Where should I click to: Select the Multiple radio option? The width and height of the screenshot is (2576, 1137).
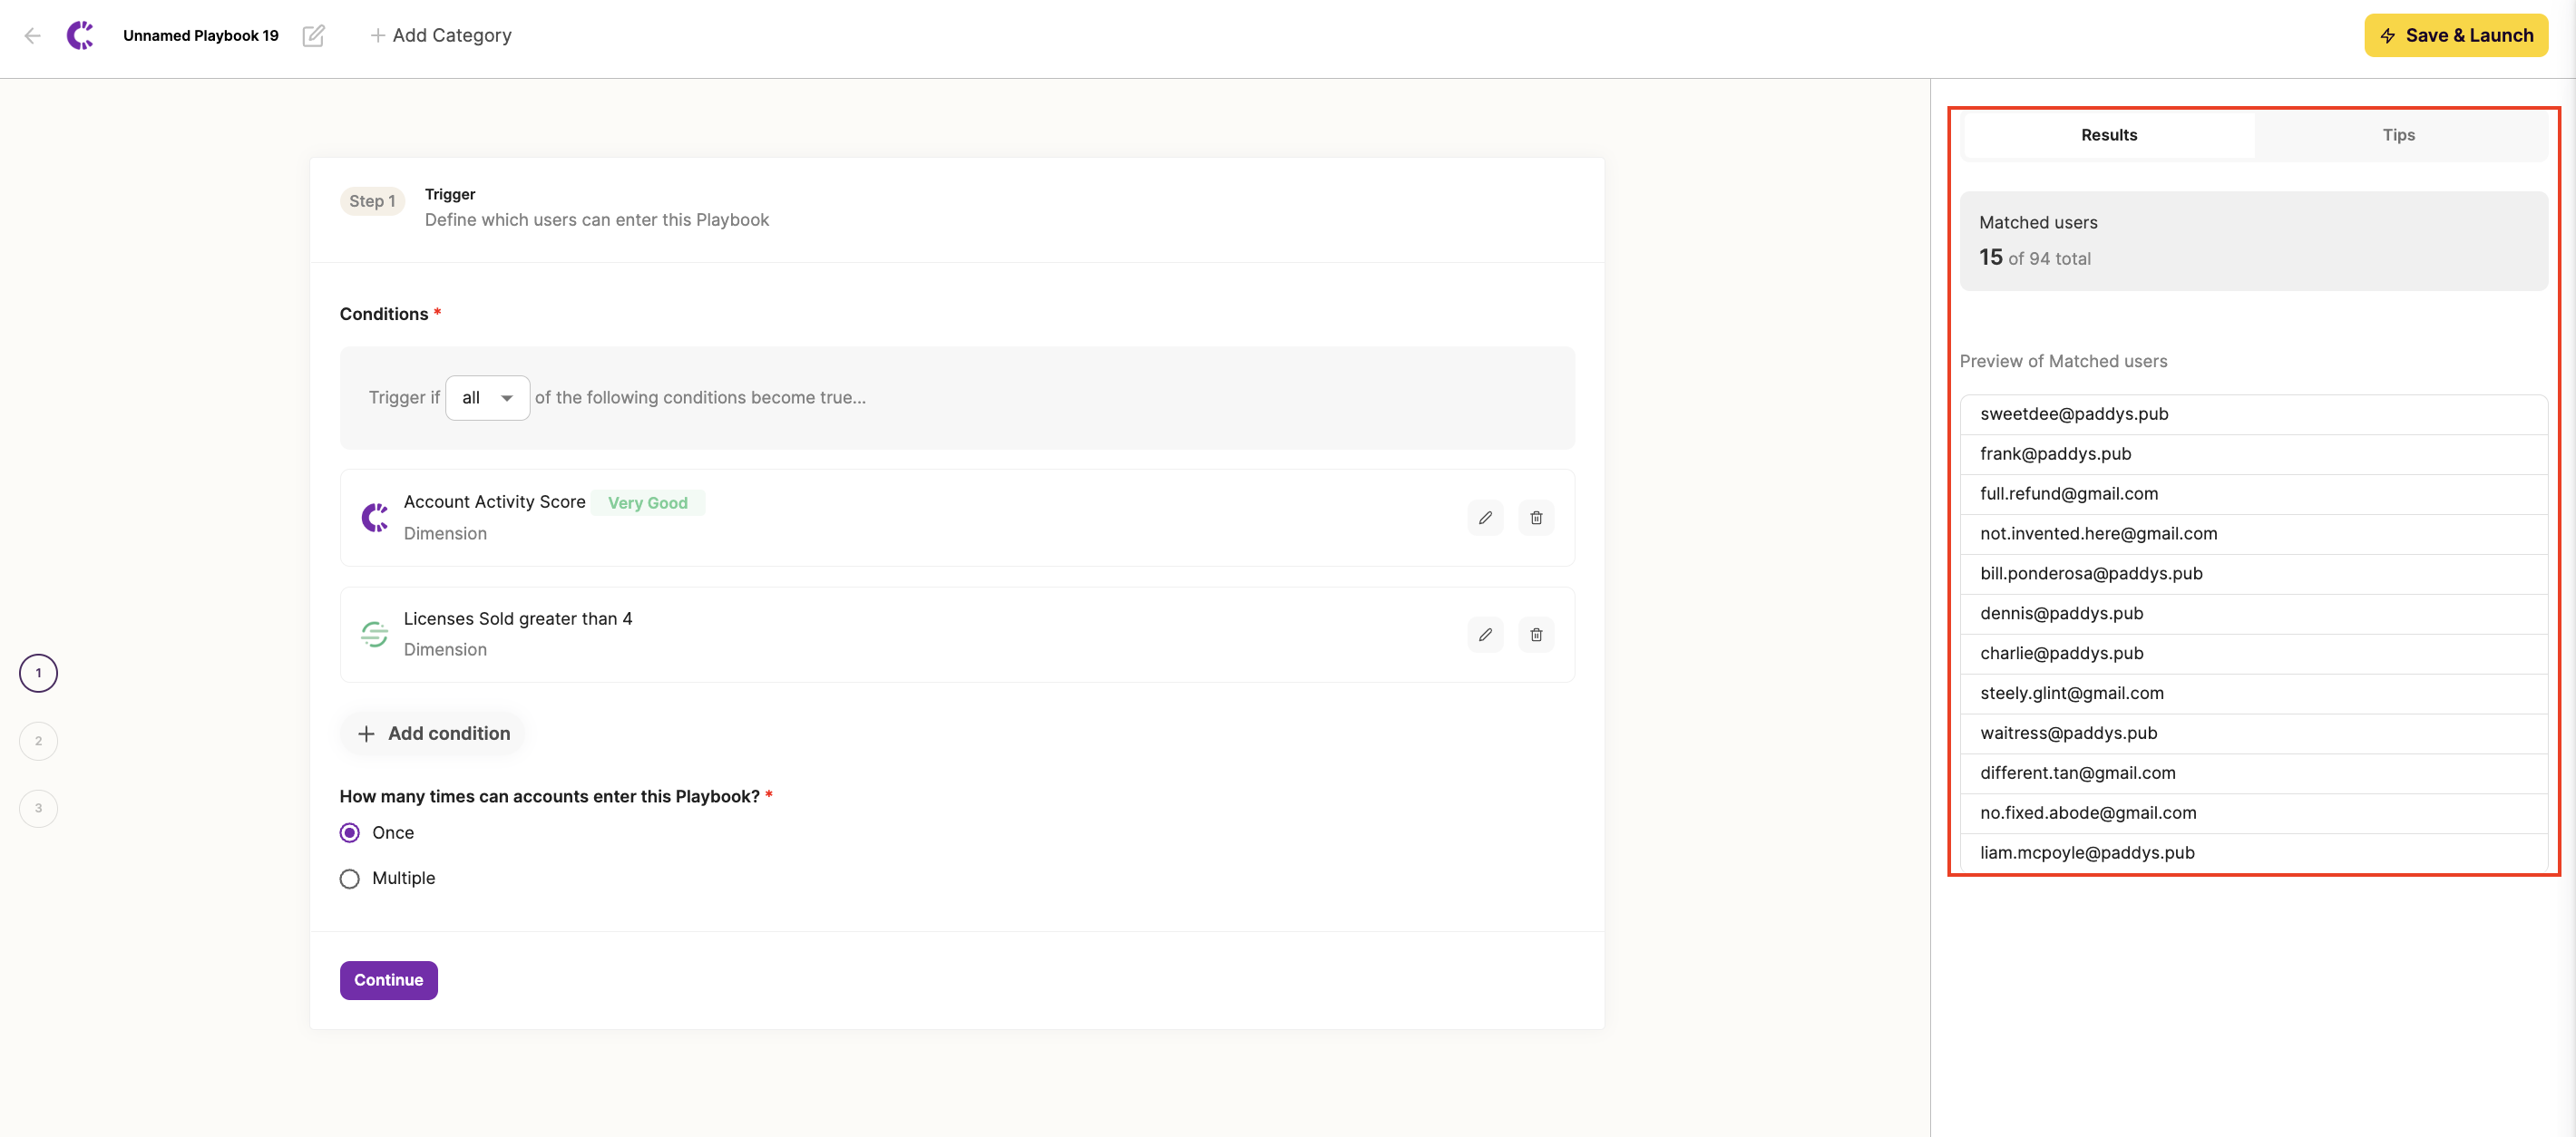click(x=349, y=879)
